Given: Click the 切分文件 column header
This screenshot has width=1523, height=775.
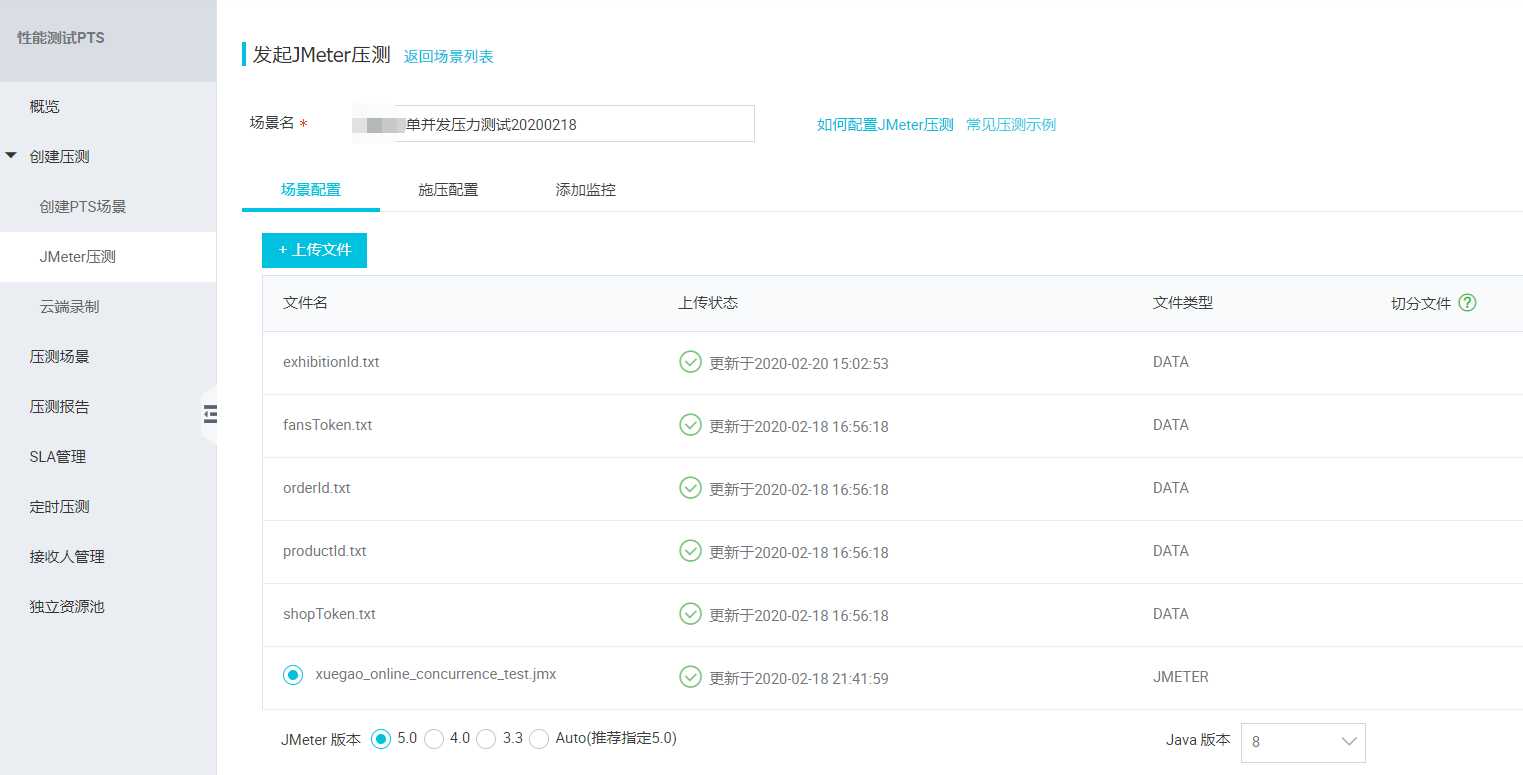Looking at the screenshot, I should coord(1421,303).
